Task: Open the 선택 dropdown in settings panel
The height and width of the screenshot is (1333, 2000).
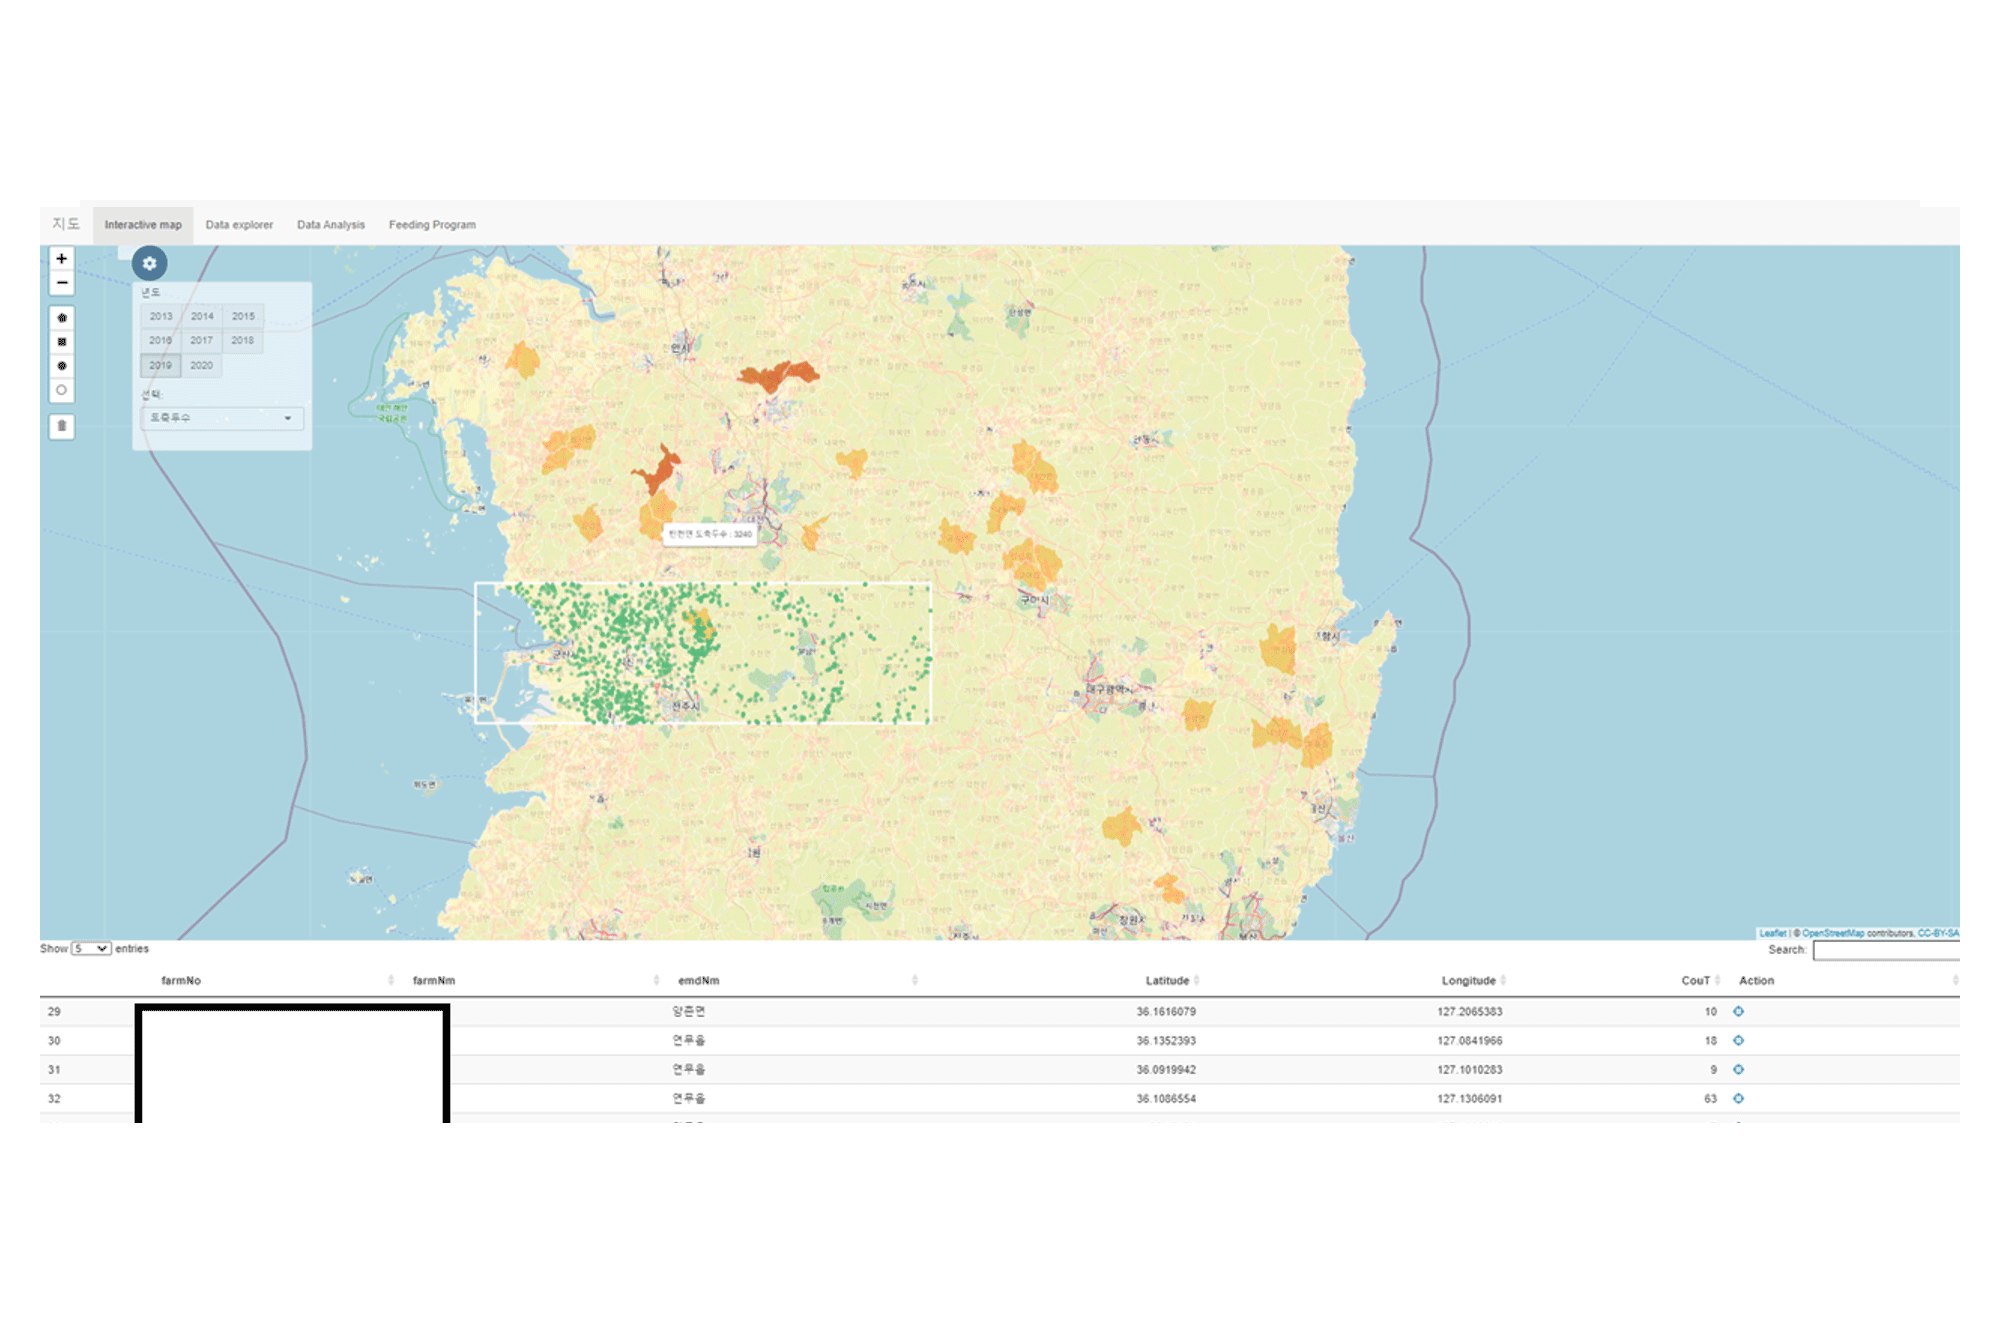Action: [x=221, y=418]
